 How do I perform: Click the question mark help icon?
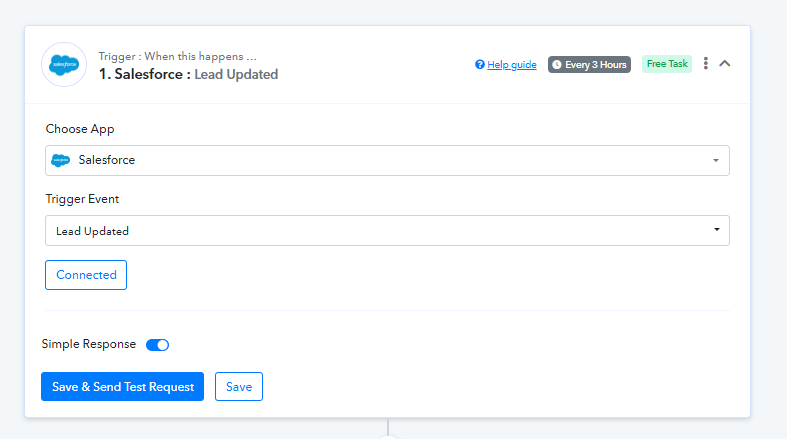tap(480, 65)
